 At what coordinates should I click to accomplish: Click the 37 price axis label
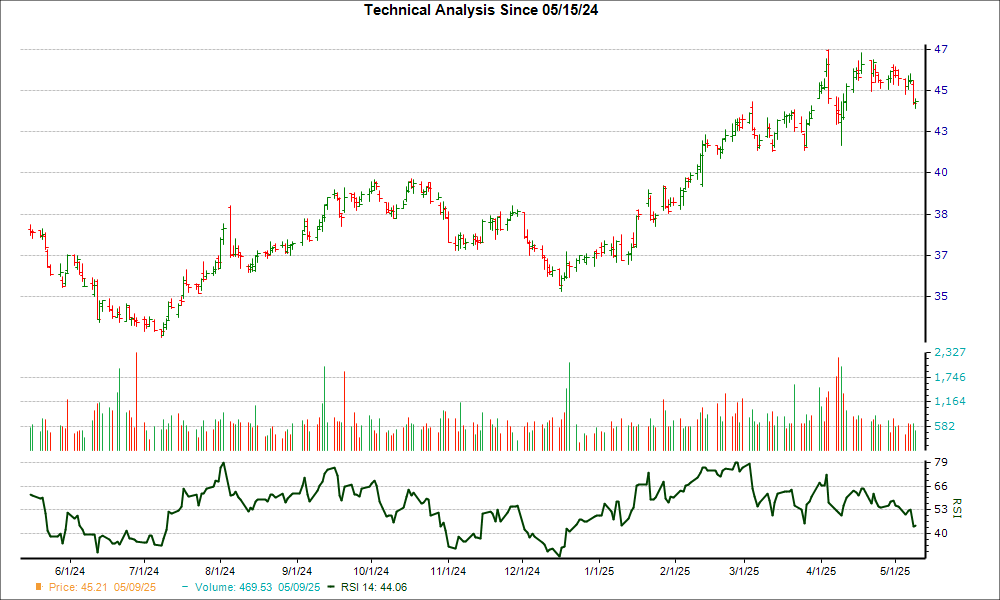[x=941, y=255]
